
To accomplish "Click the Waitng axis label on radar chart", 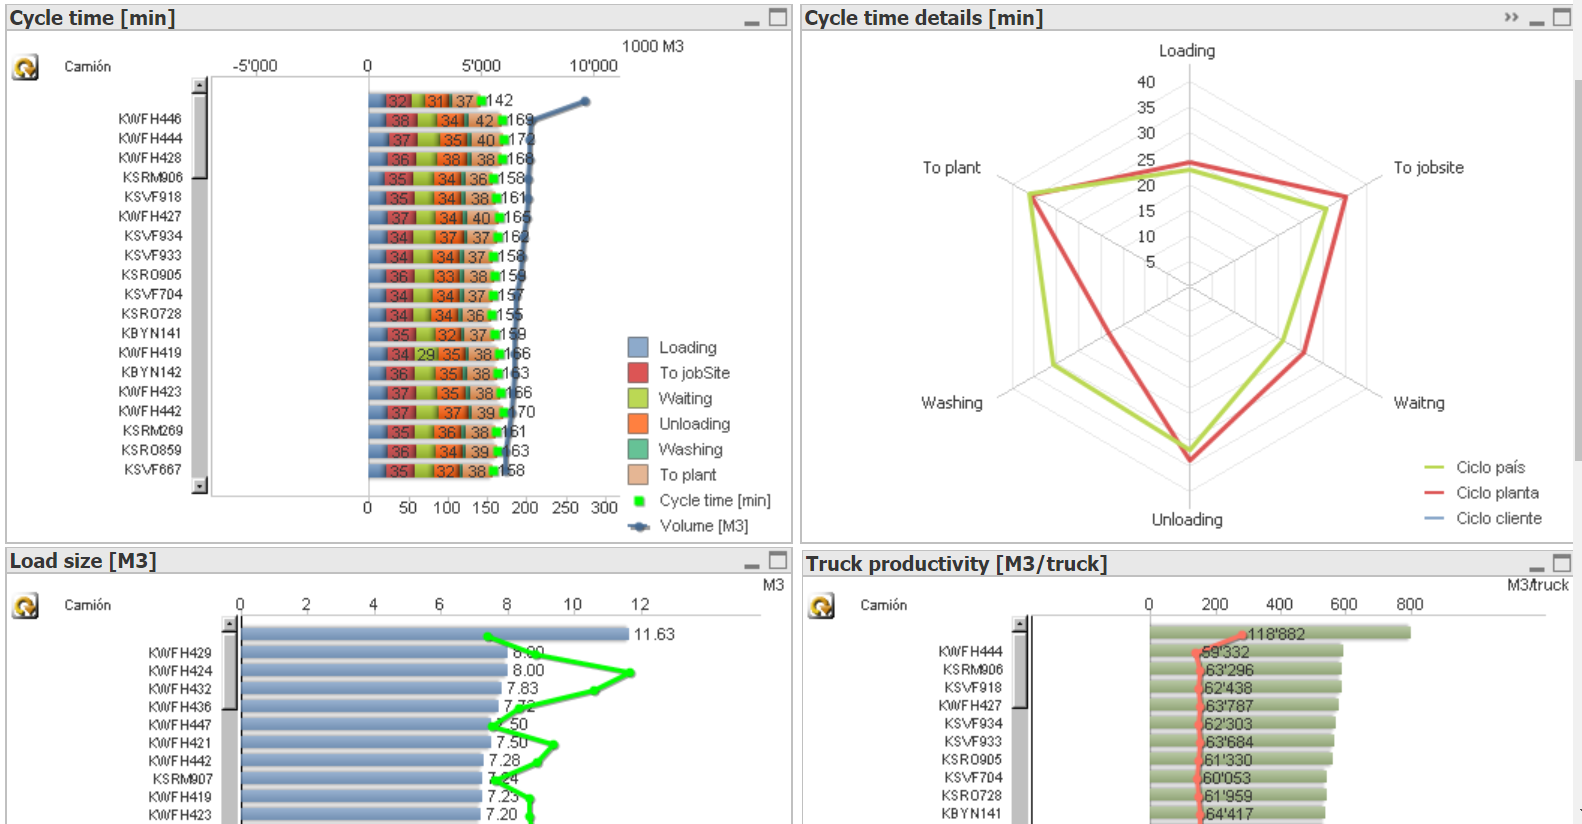I will [1419, 403].
